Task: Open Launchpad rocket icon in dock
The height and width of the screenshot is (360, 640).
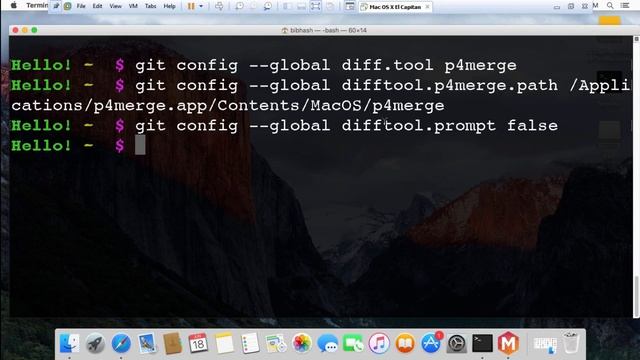Action: coord(95,343)
